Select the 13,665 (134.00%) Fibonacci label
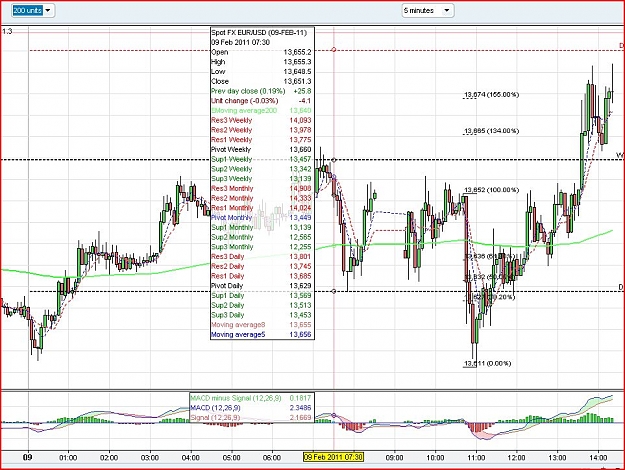This screenshot has height=470, width=625. click(x=491, y=131)
